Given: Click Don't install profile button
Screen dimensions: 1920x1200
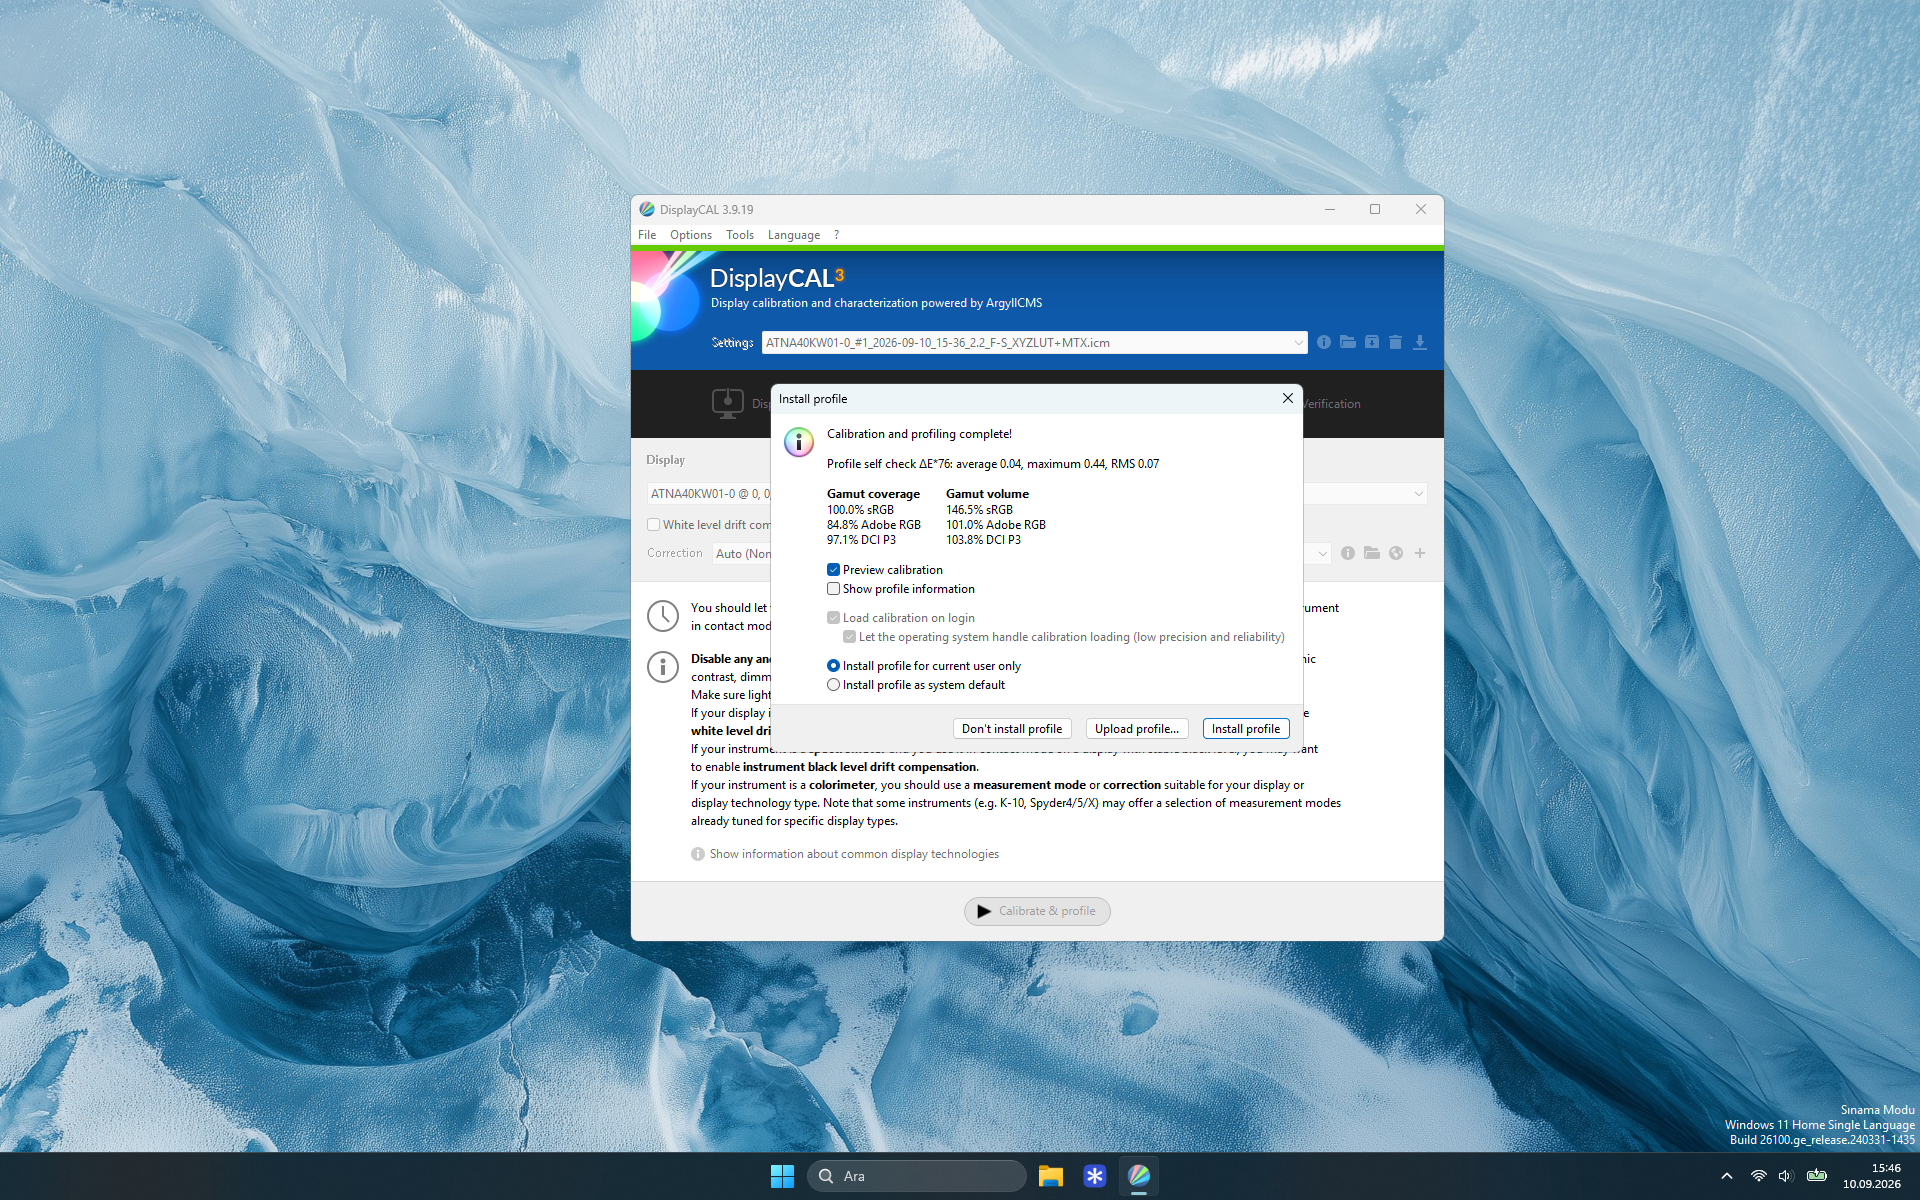Looking at the screenshot, I should click(1012, 729).
